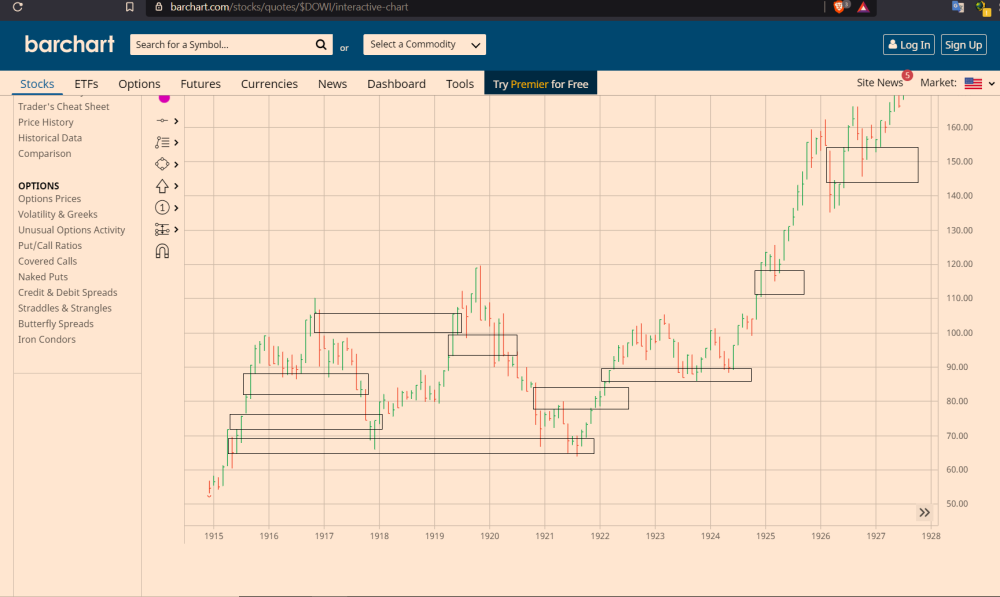The image size is (1000, 597).
Task: Click the measure/alignment tool icon
Action: point(162,230)
